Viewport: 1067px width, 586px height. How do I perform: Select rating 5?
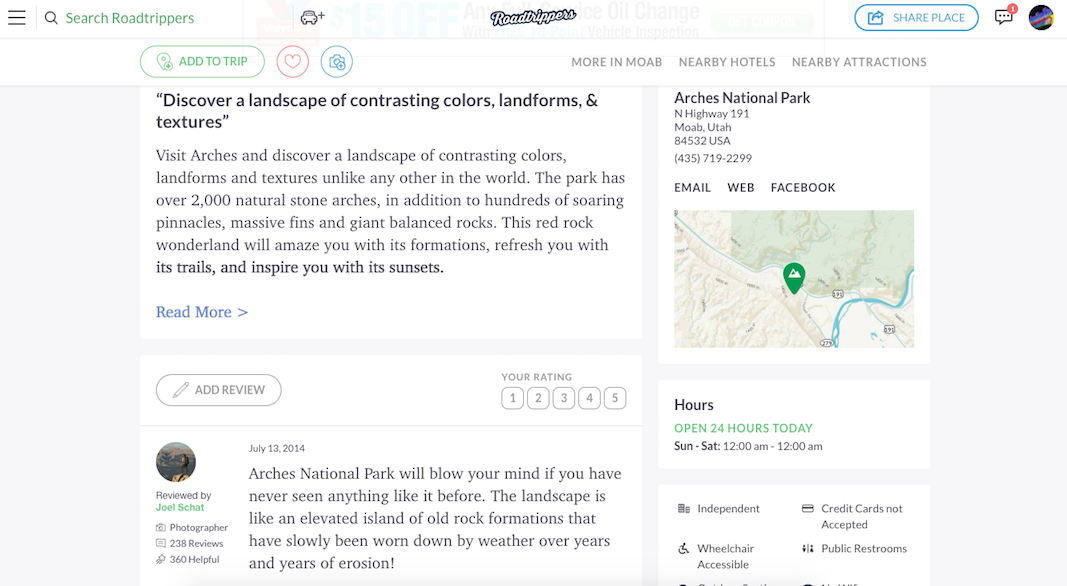(614, 398)
